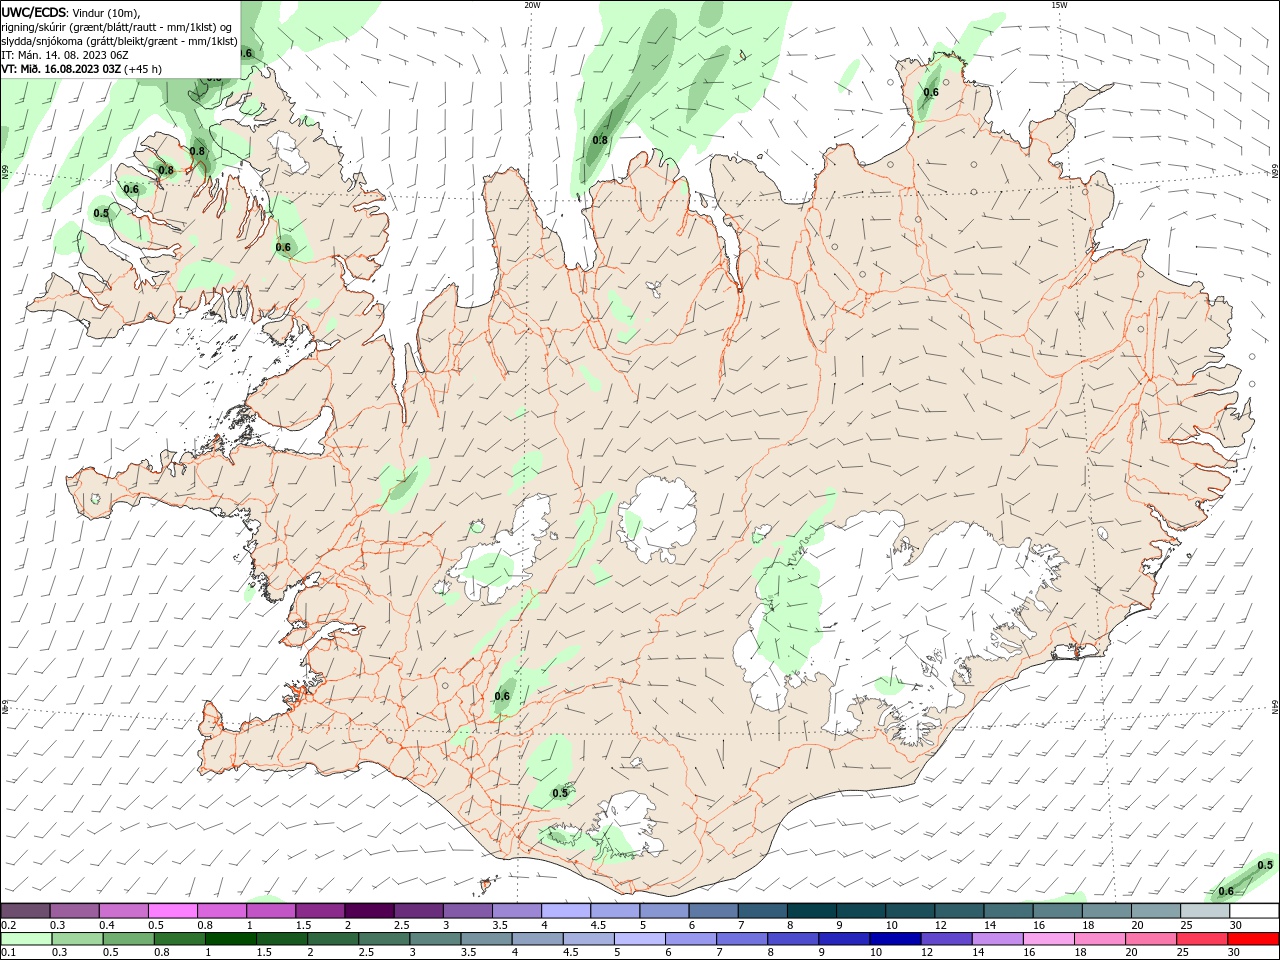Pick the 0.8 green swatch in lower legend row
This screenshot has width=1280, height=960.
[x=179, y=939]
